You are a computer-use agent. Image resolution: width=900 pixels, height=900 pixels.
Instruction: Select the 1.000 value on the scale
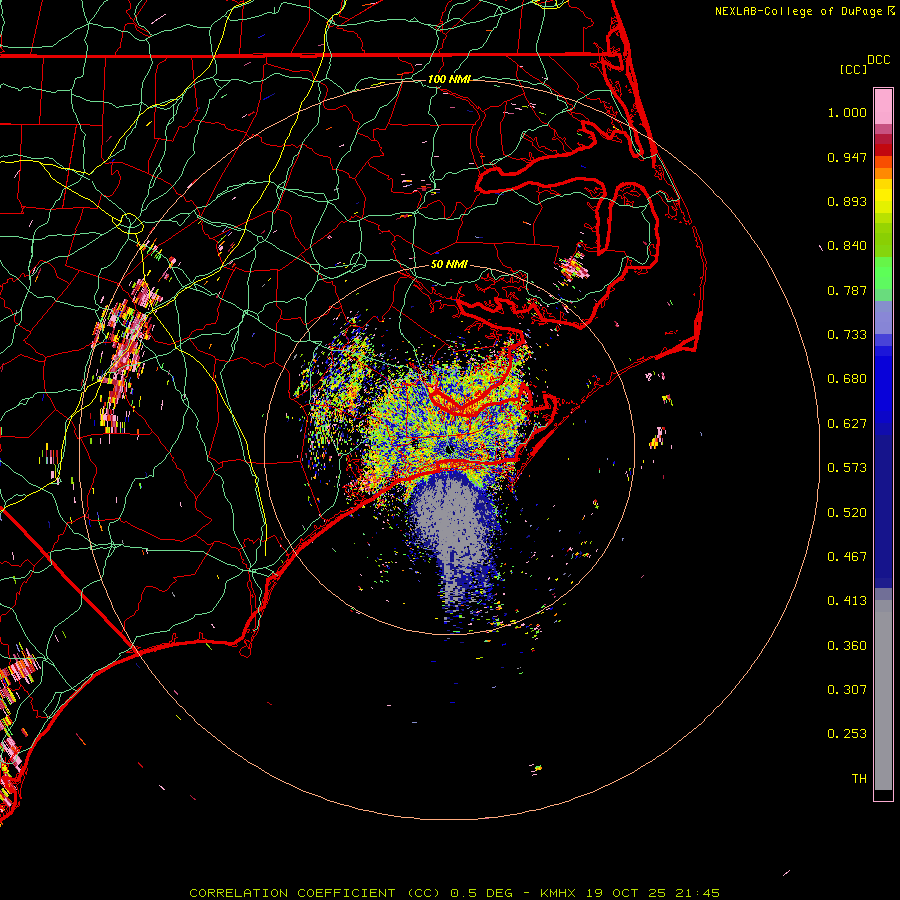847,112
